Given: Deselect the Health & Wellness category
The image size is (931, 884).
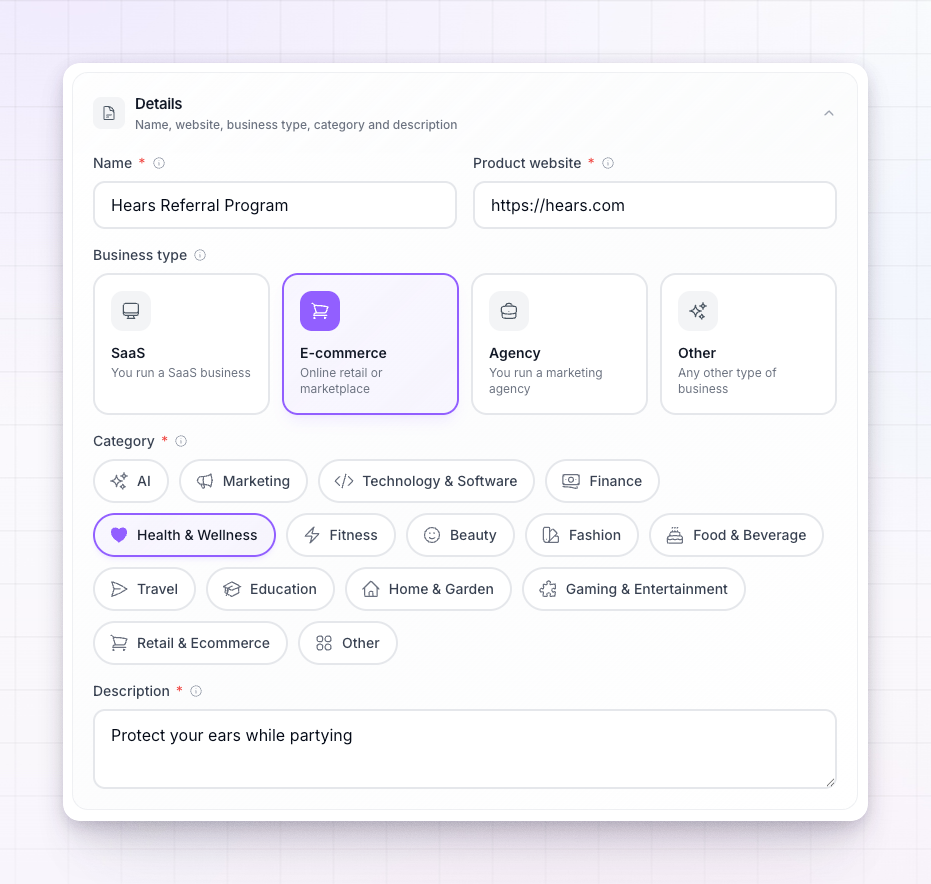Looking at the screenshot, I should [184, 535].
